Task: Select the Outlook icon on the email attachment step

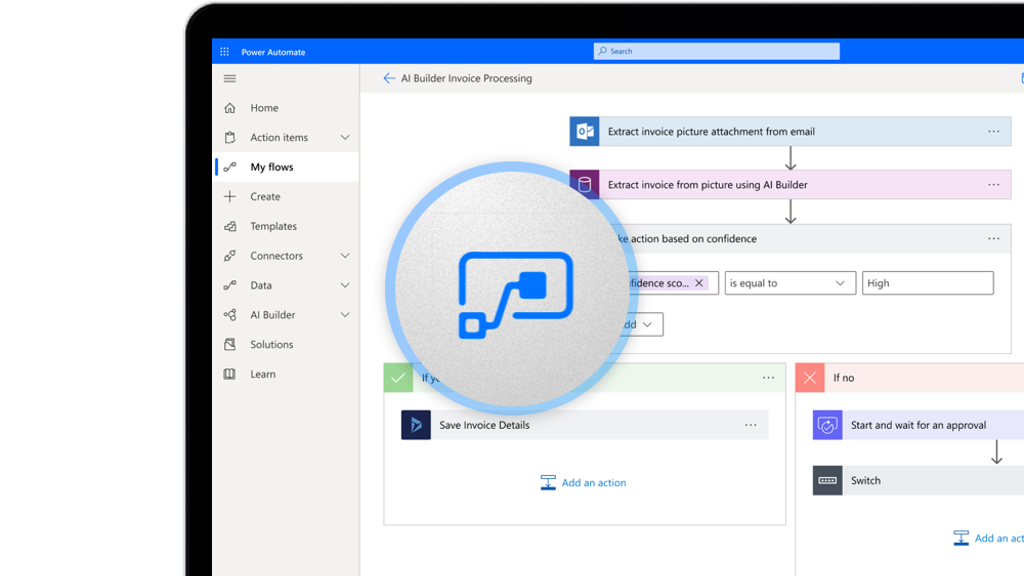Action: pos(583,131)
